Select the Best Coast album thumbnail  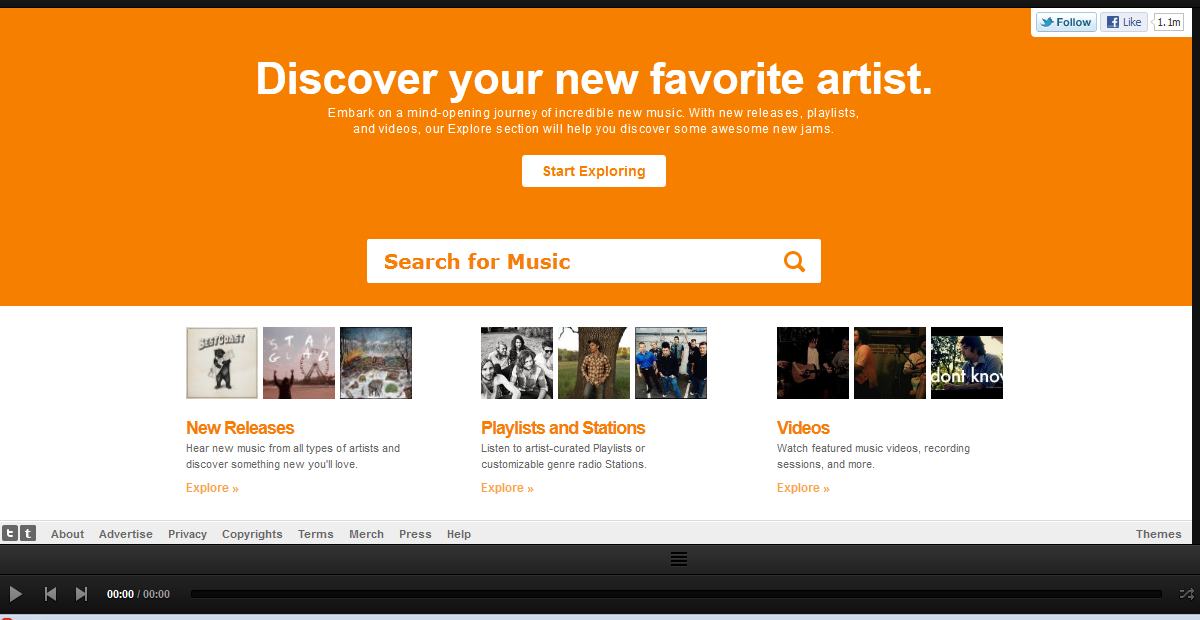222,363
